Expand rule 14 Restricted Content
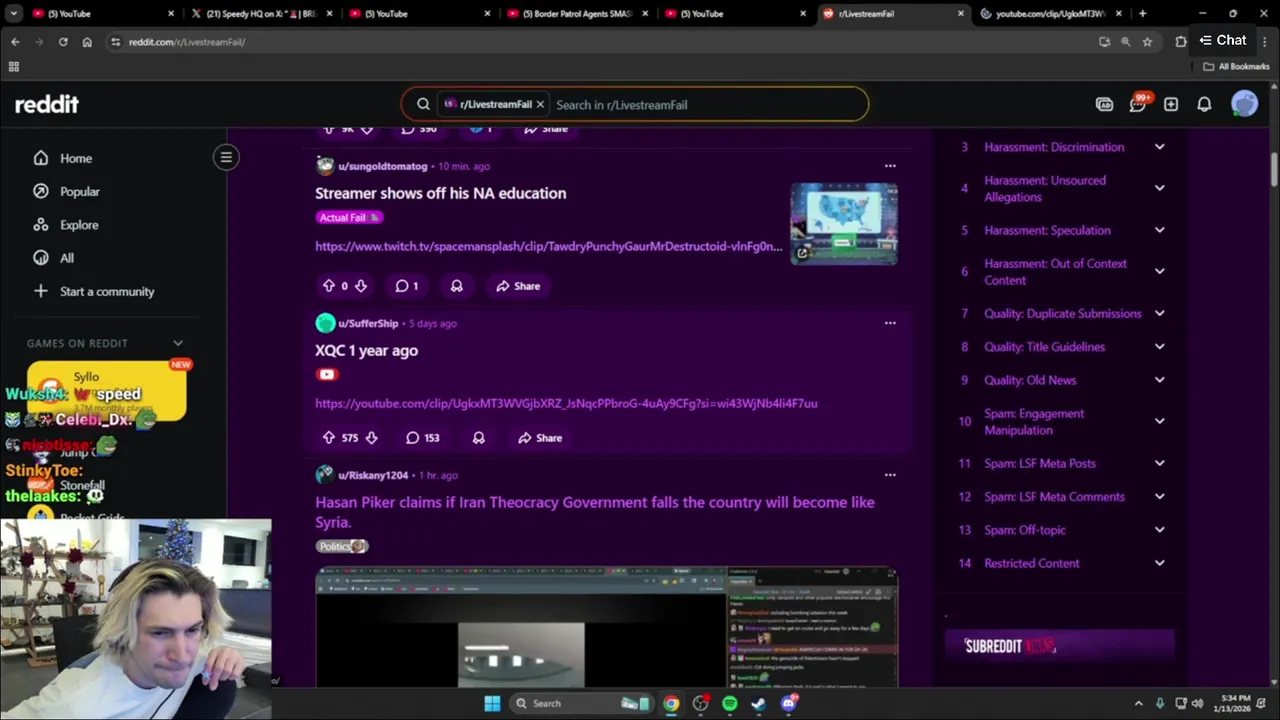Viewport: 1280px width, 720px height. click(1159, 563)
